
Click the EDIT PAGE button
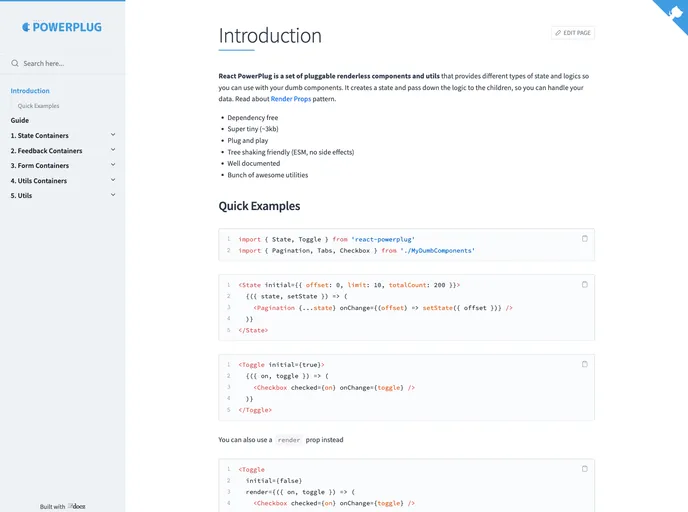pos(573,33)
